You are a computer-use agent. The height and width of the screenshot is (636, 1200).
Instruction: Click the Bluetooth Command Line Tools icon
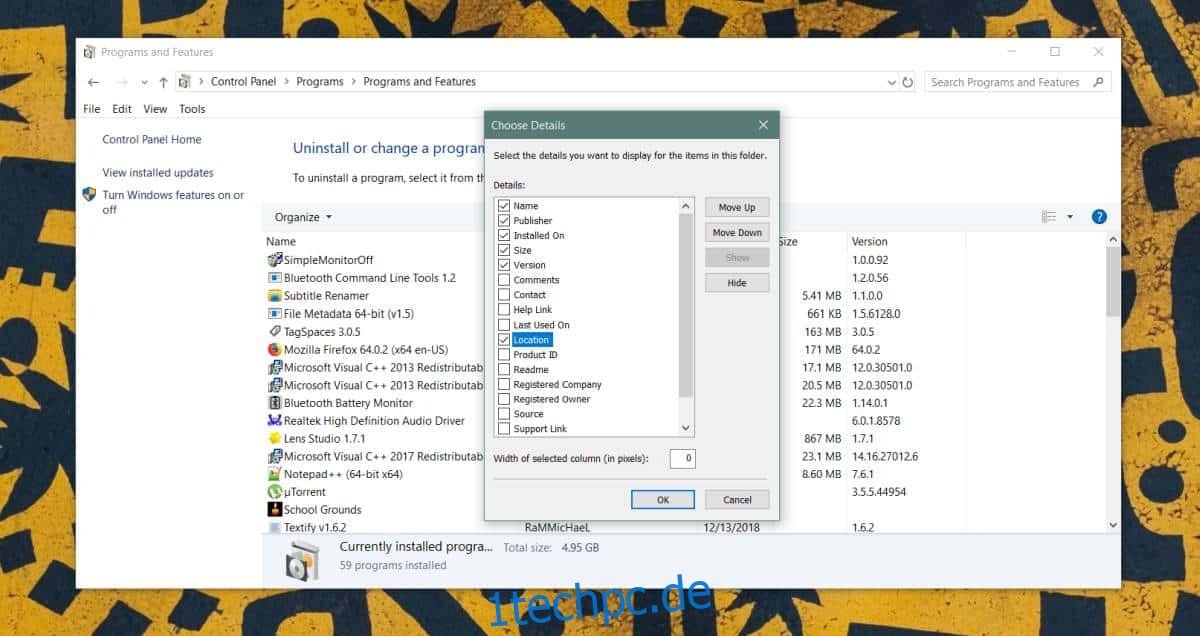(x=275, y=278)
